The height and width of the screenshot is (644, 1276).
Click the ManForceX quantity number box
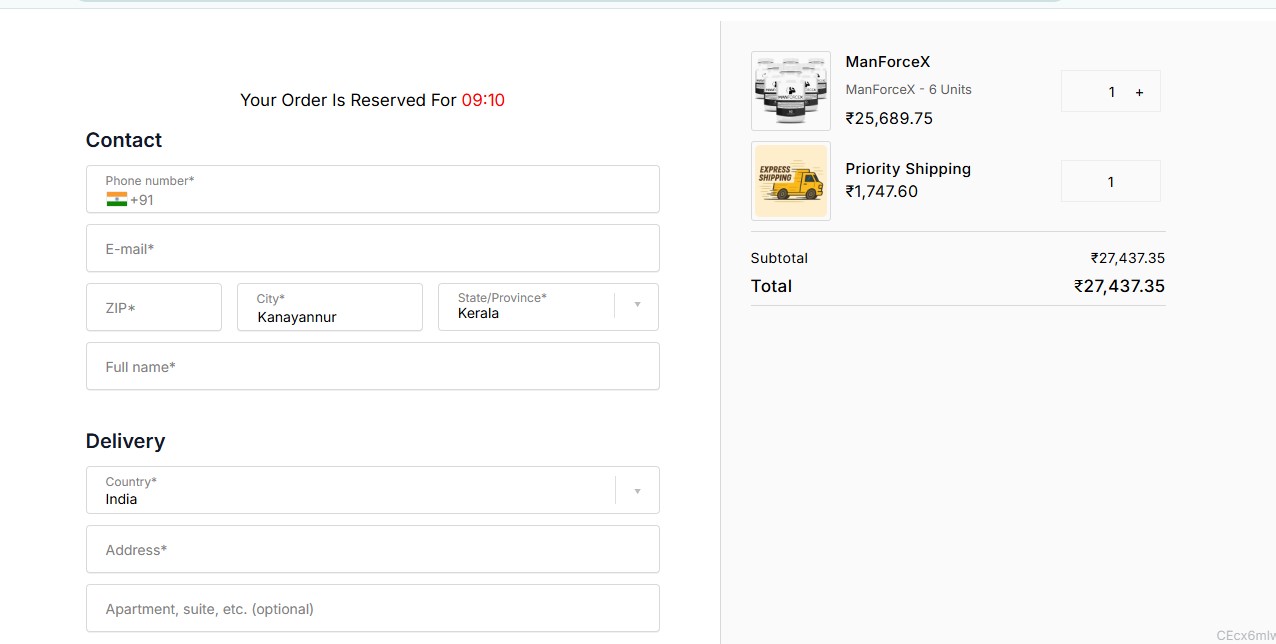click(x=1111, y=92)
